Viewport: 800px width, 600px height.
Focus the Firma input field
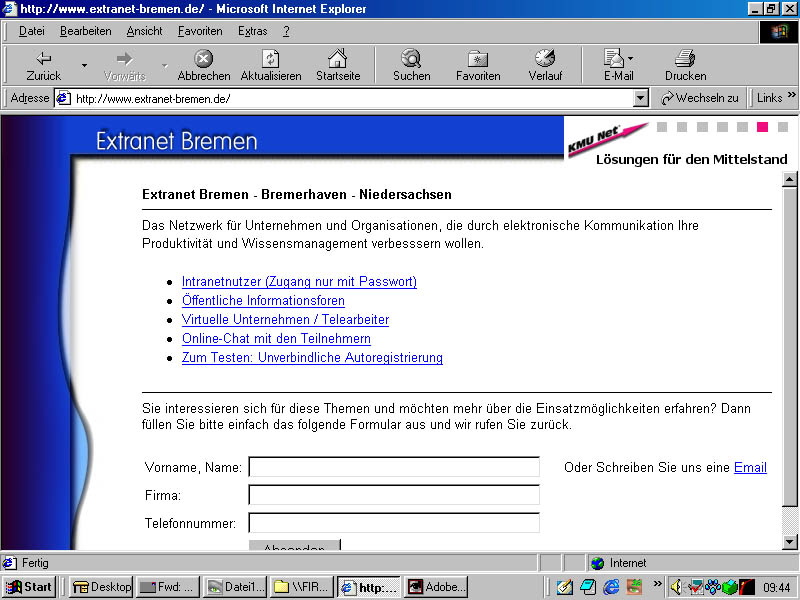coord(394,495)
